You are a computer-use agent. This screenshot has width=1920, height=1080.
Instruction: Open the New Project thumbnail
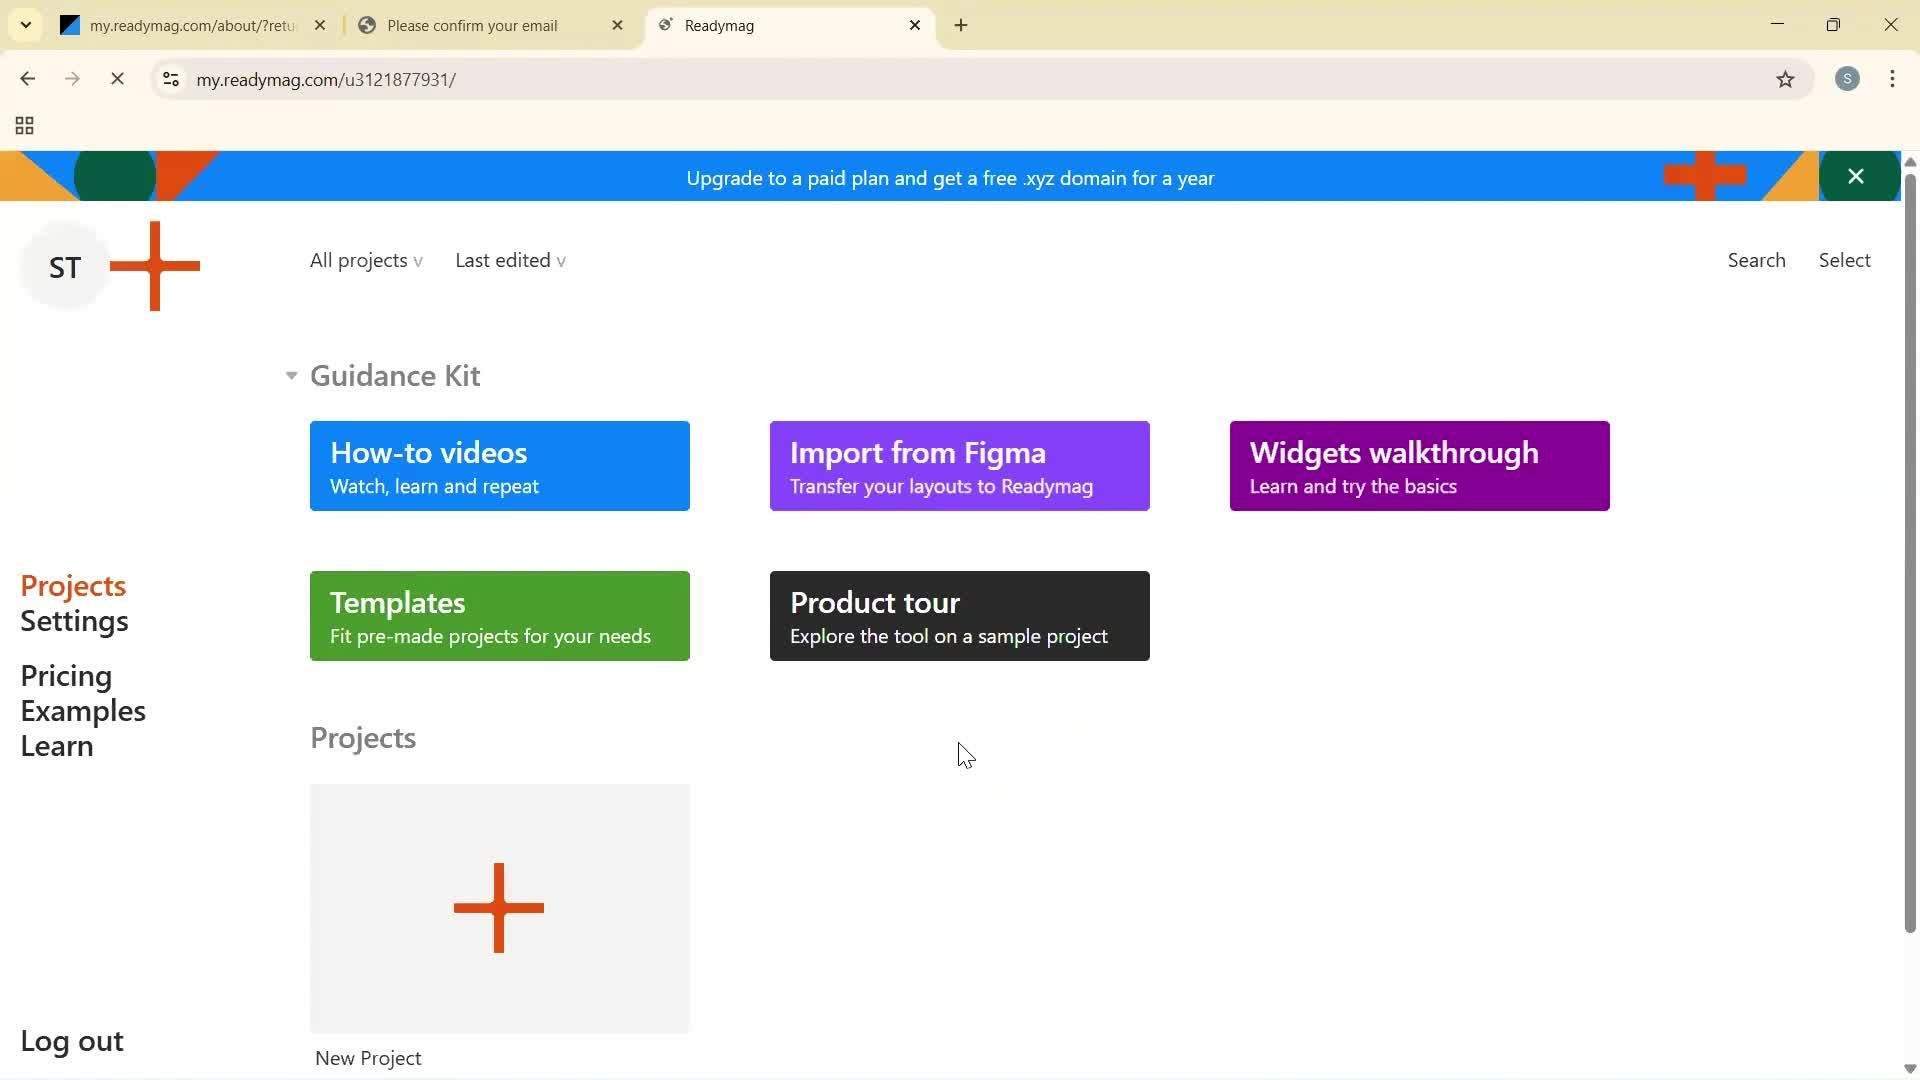click(499, 908)
